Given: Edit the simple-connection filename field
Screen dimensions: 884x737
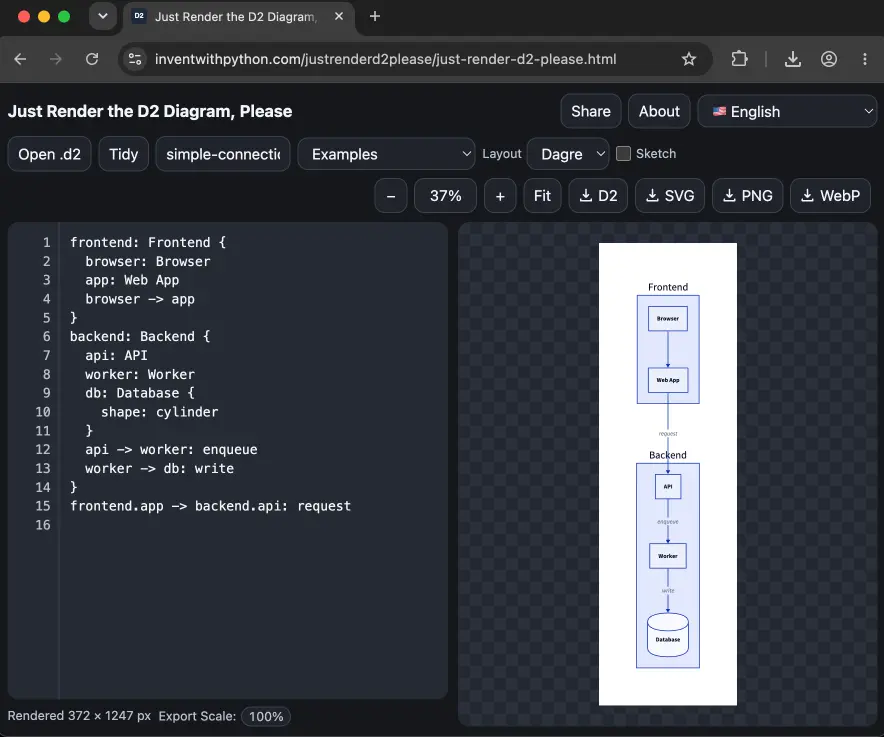Looking at the screenshot, I should click(x=223, y=154).
